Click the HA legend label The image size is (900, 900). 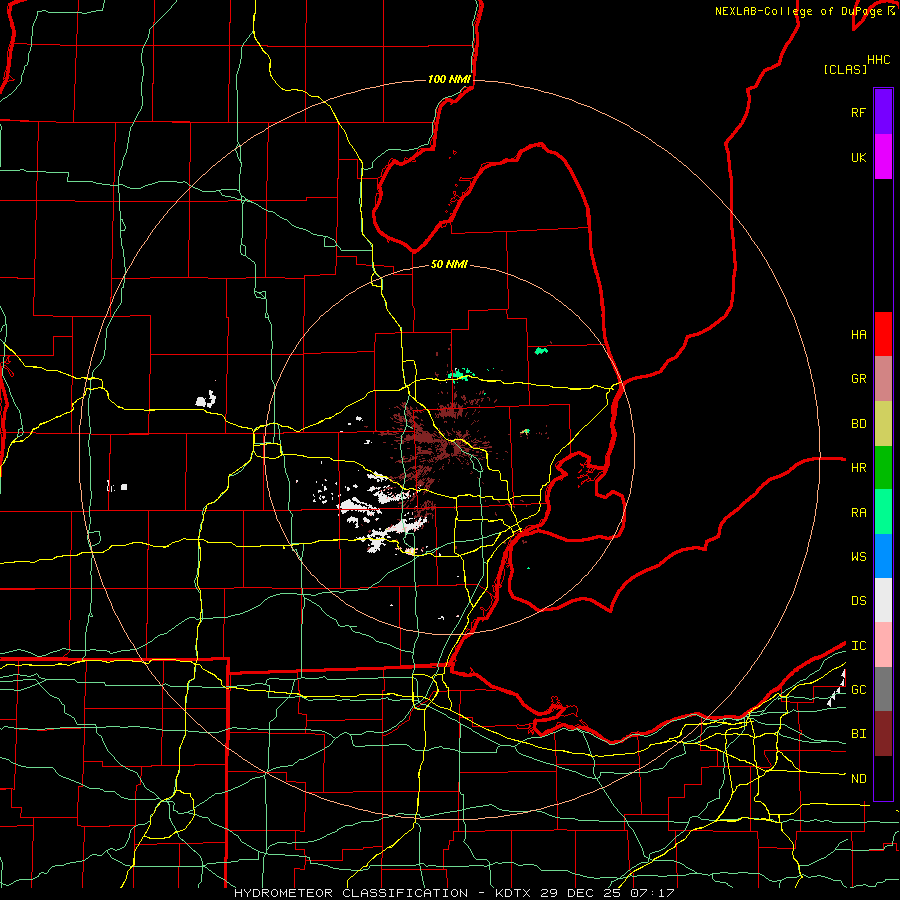click(x=858, y=334)
